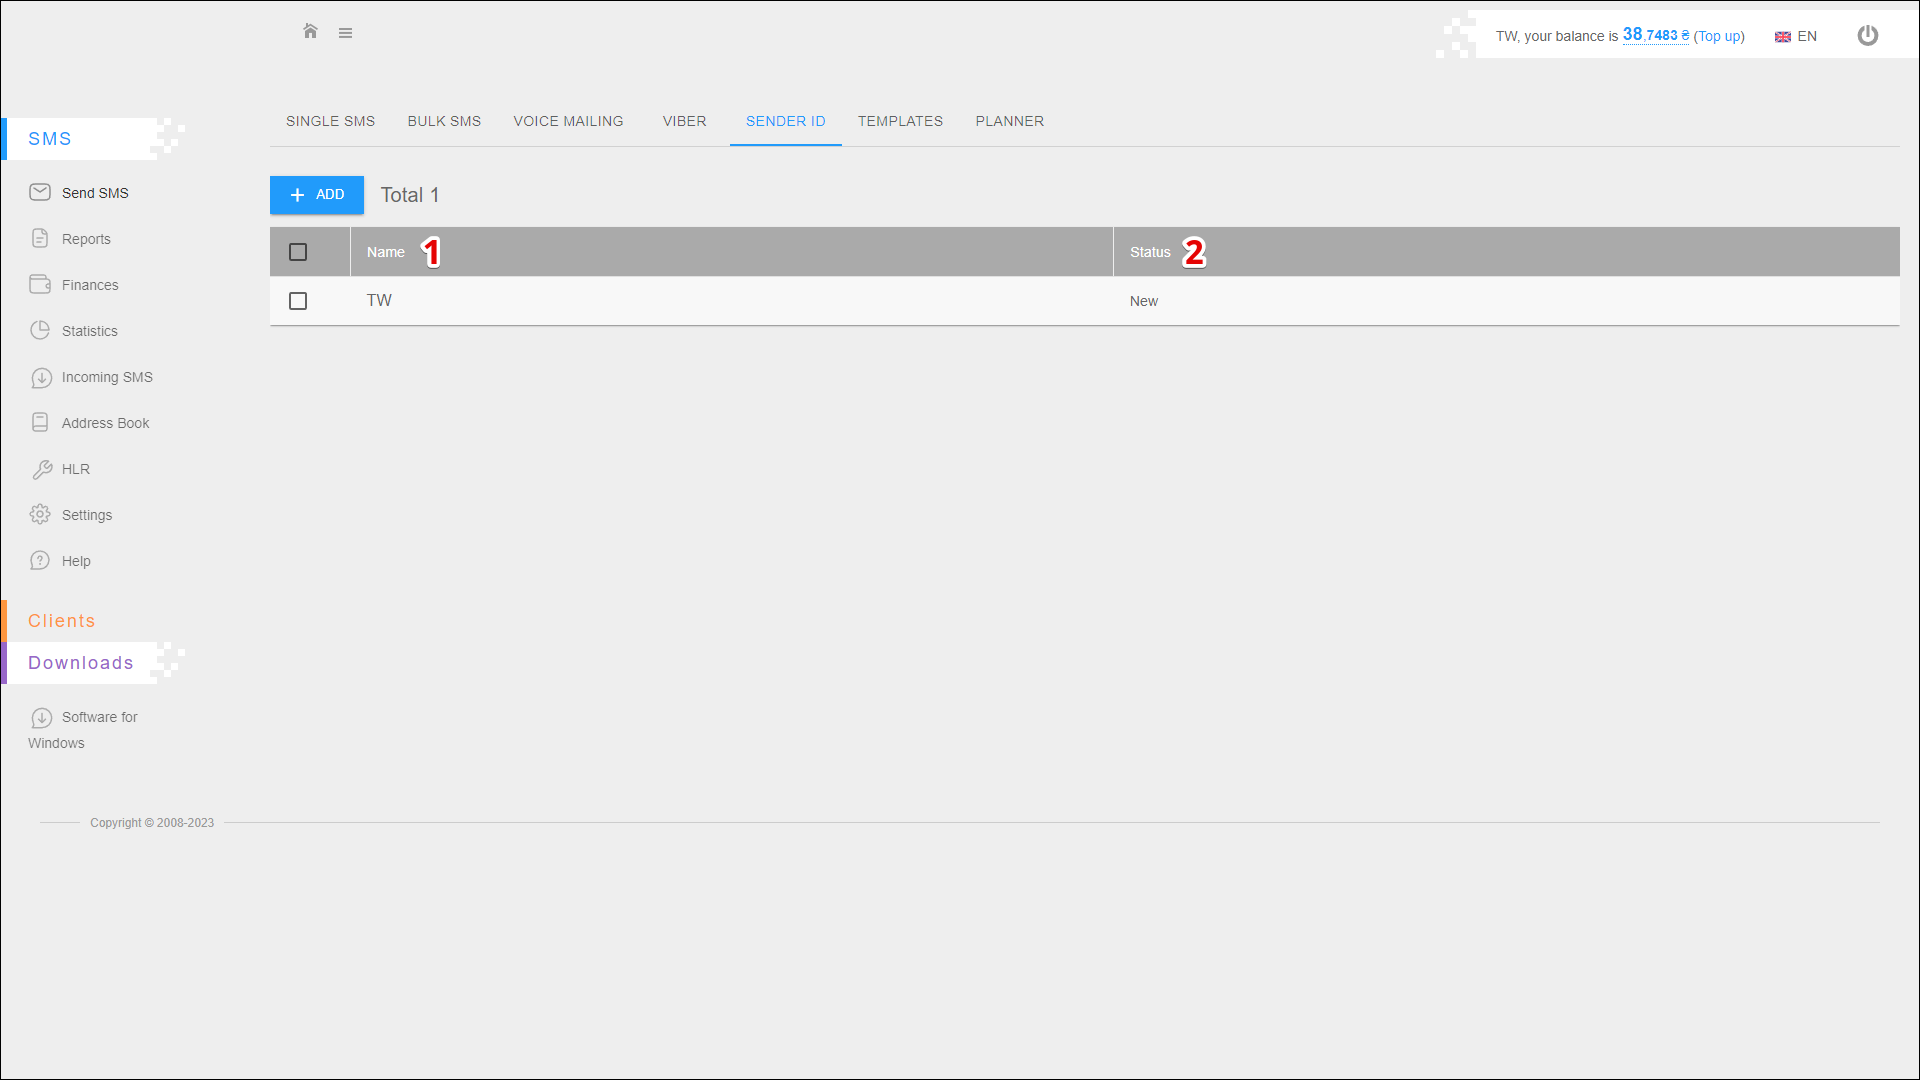
Task: Open Finances wallet icon
Action: point(40,284)
